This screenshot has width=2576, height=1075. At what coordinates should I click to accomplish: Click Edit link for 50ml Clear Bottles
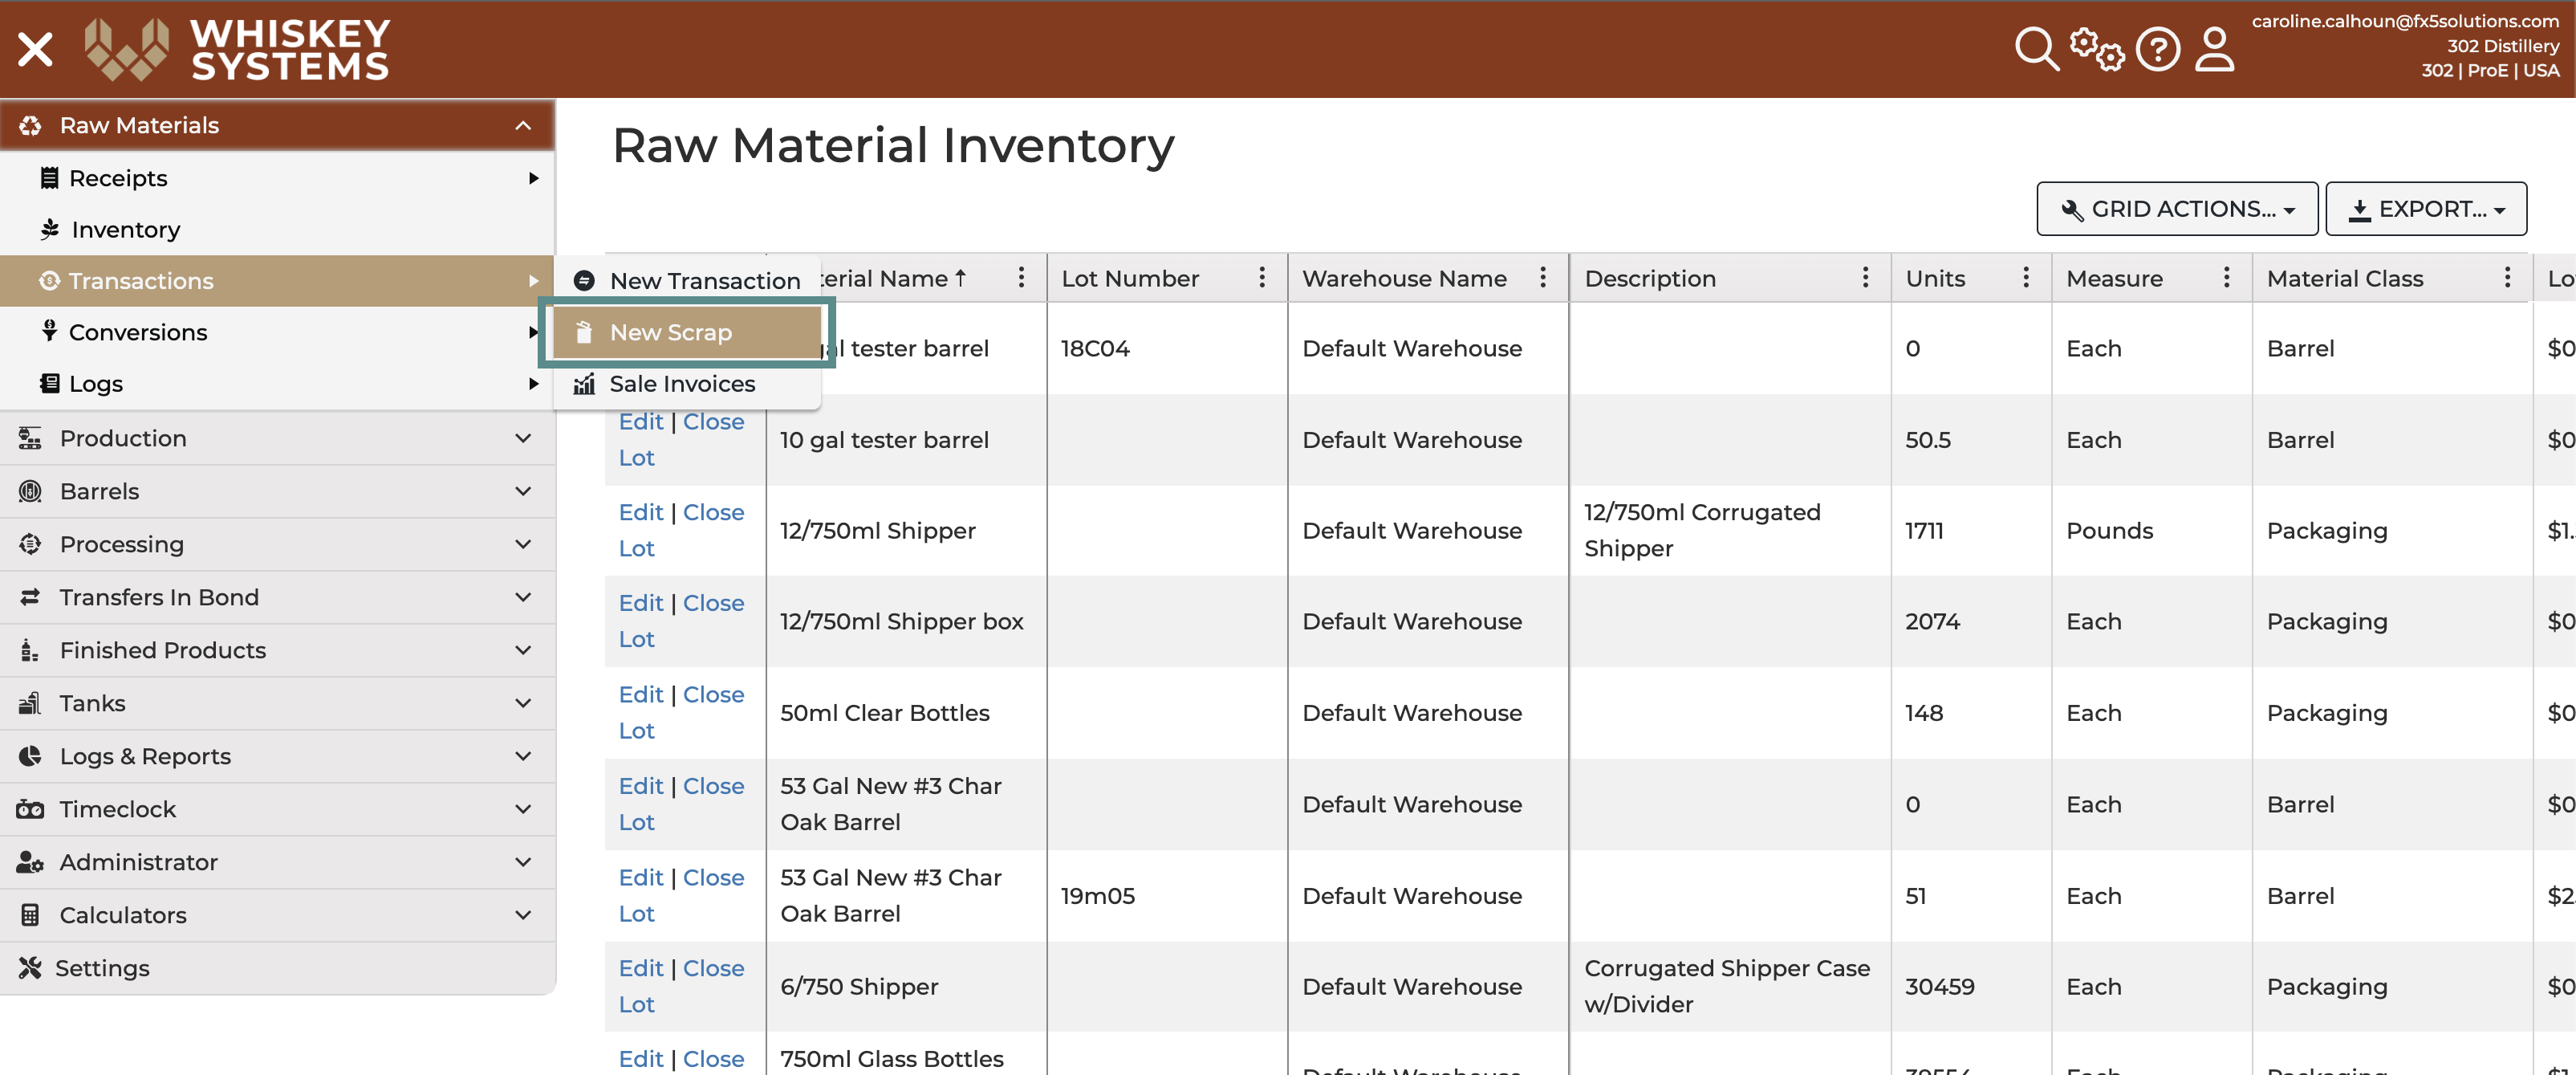(x=641, y=693)
